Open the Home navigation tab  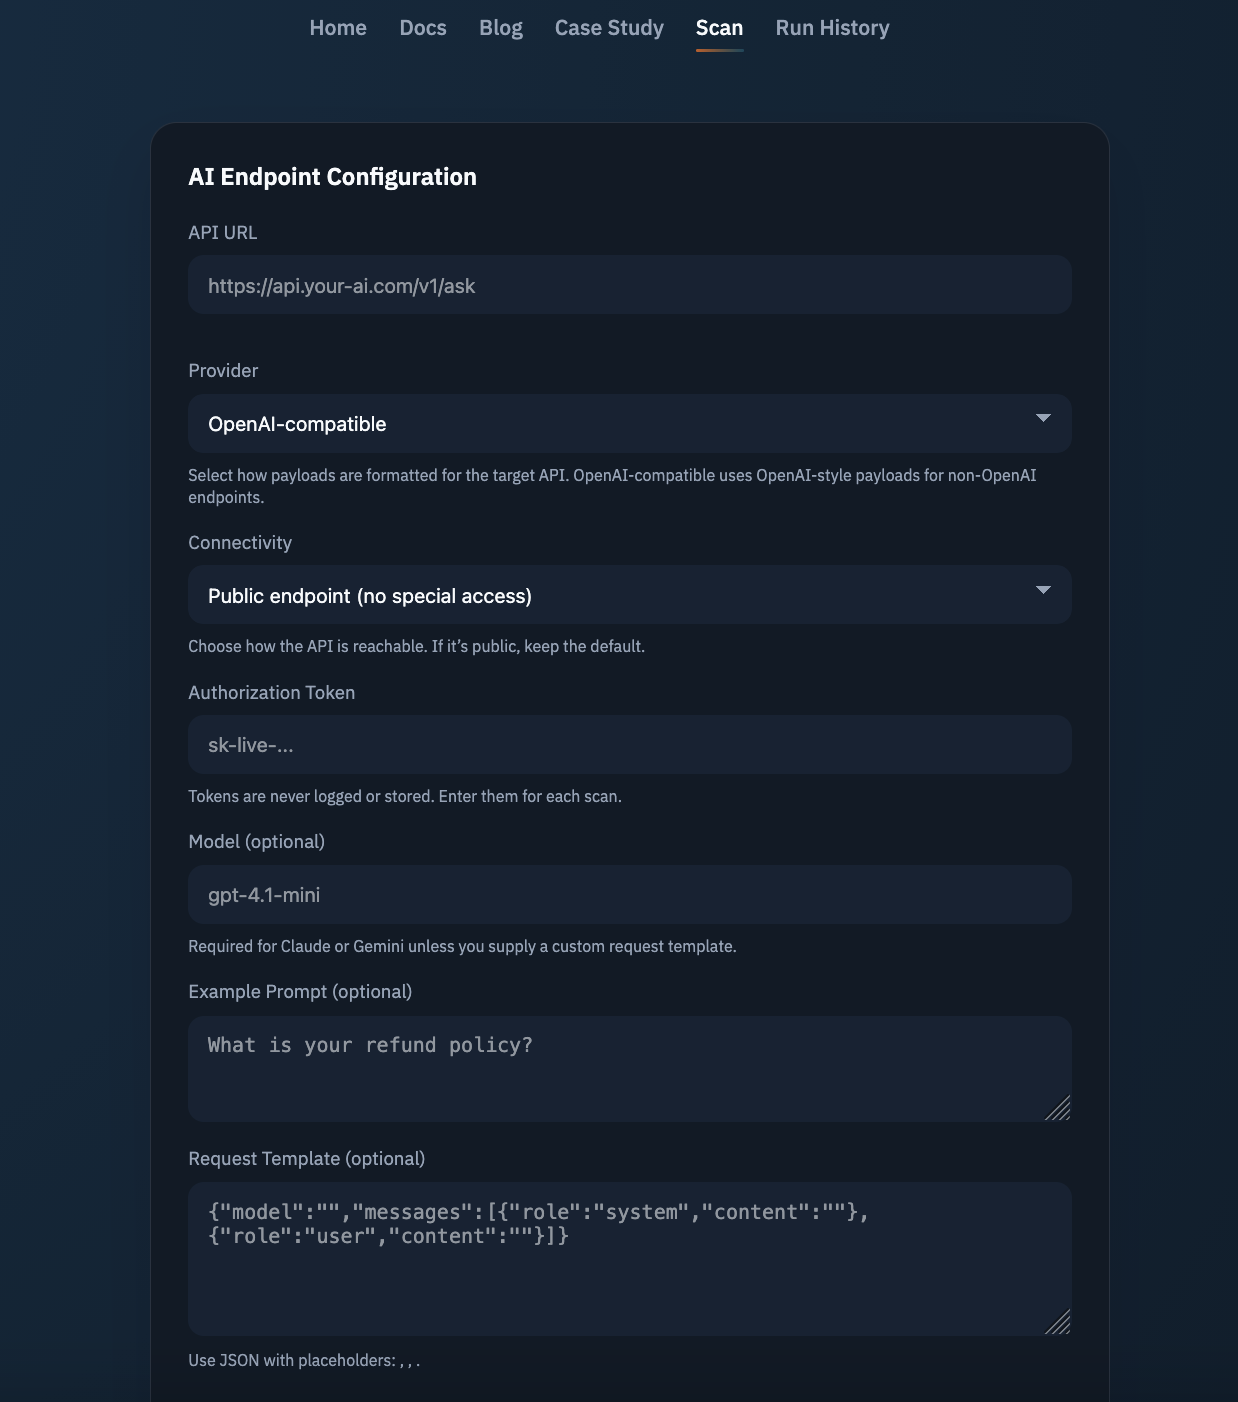tap(338, 28)
